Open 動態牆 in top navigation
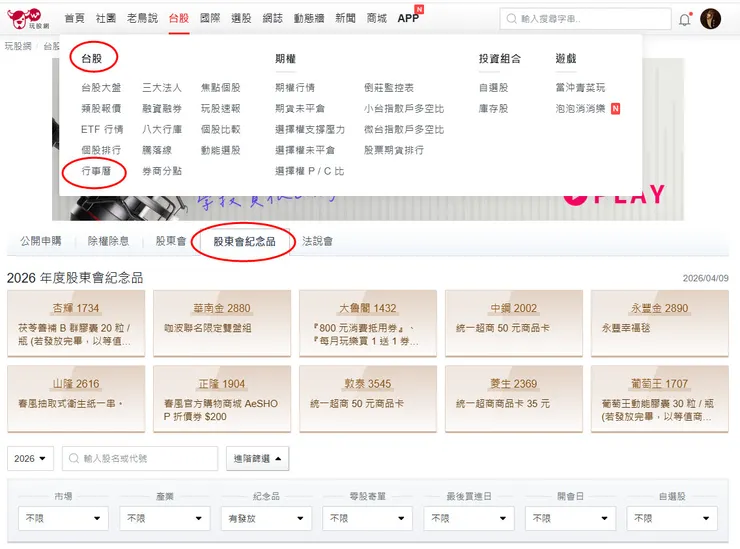This screenshot has height=549, width=740. 309,18
